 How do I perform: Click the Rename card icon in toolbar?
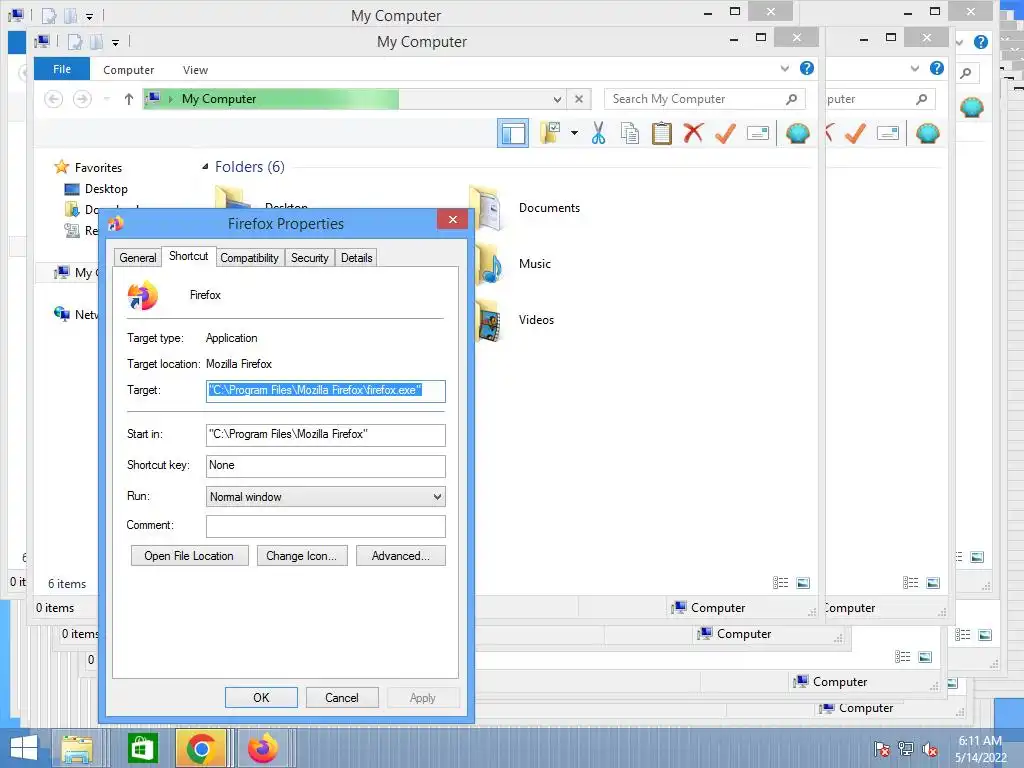click(758, 133)
